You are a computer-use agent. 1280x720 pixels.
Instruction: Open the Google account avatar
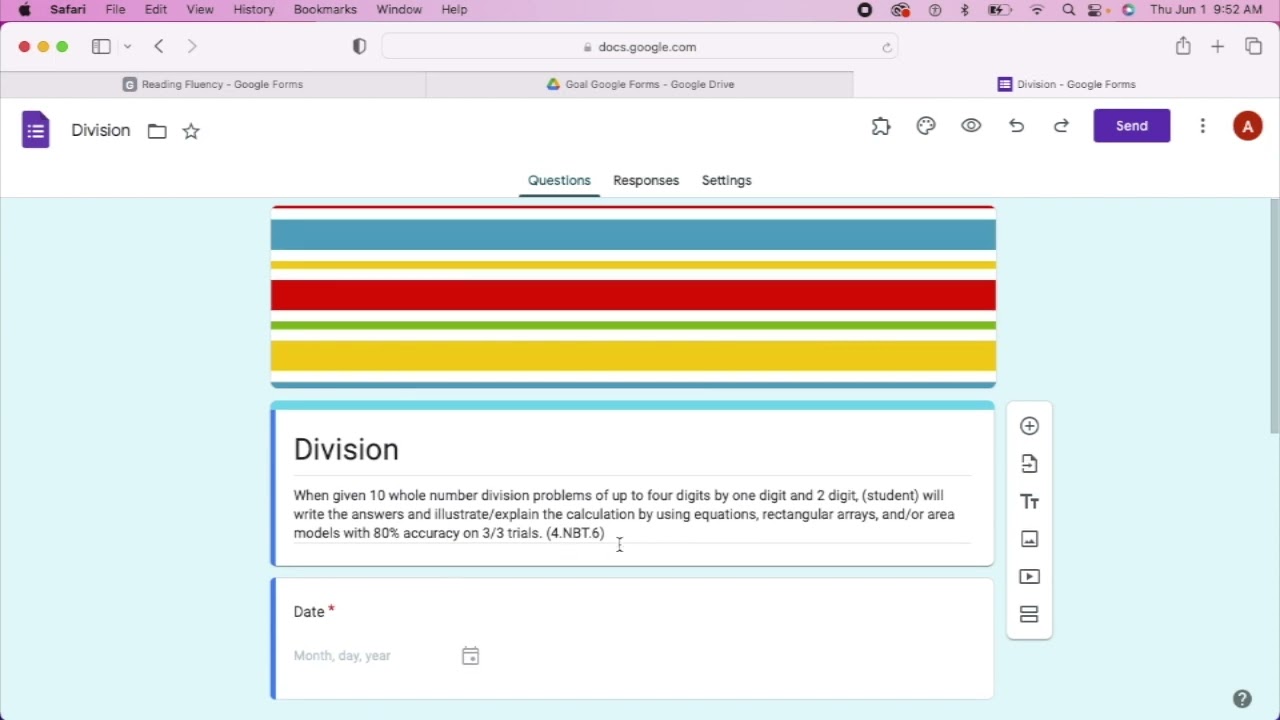(x=1247, y=127)
